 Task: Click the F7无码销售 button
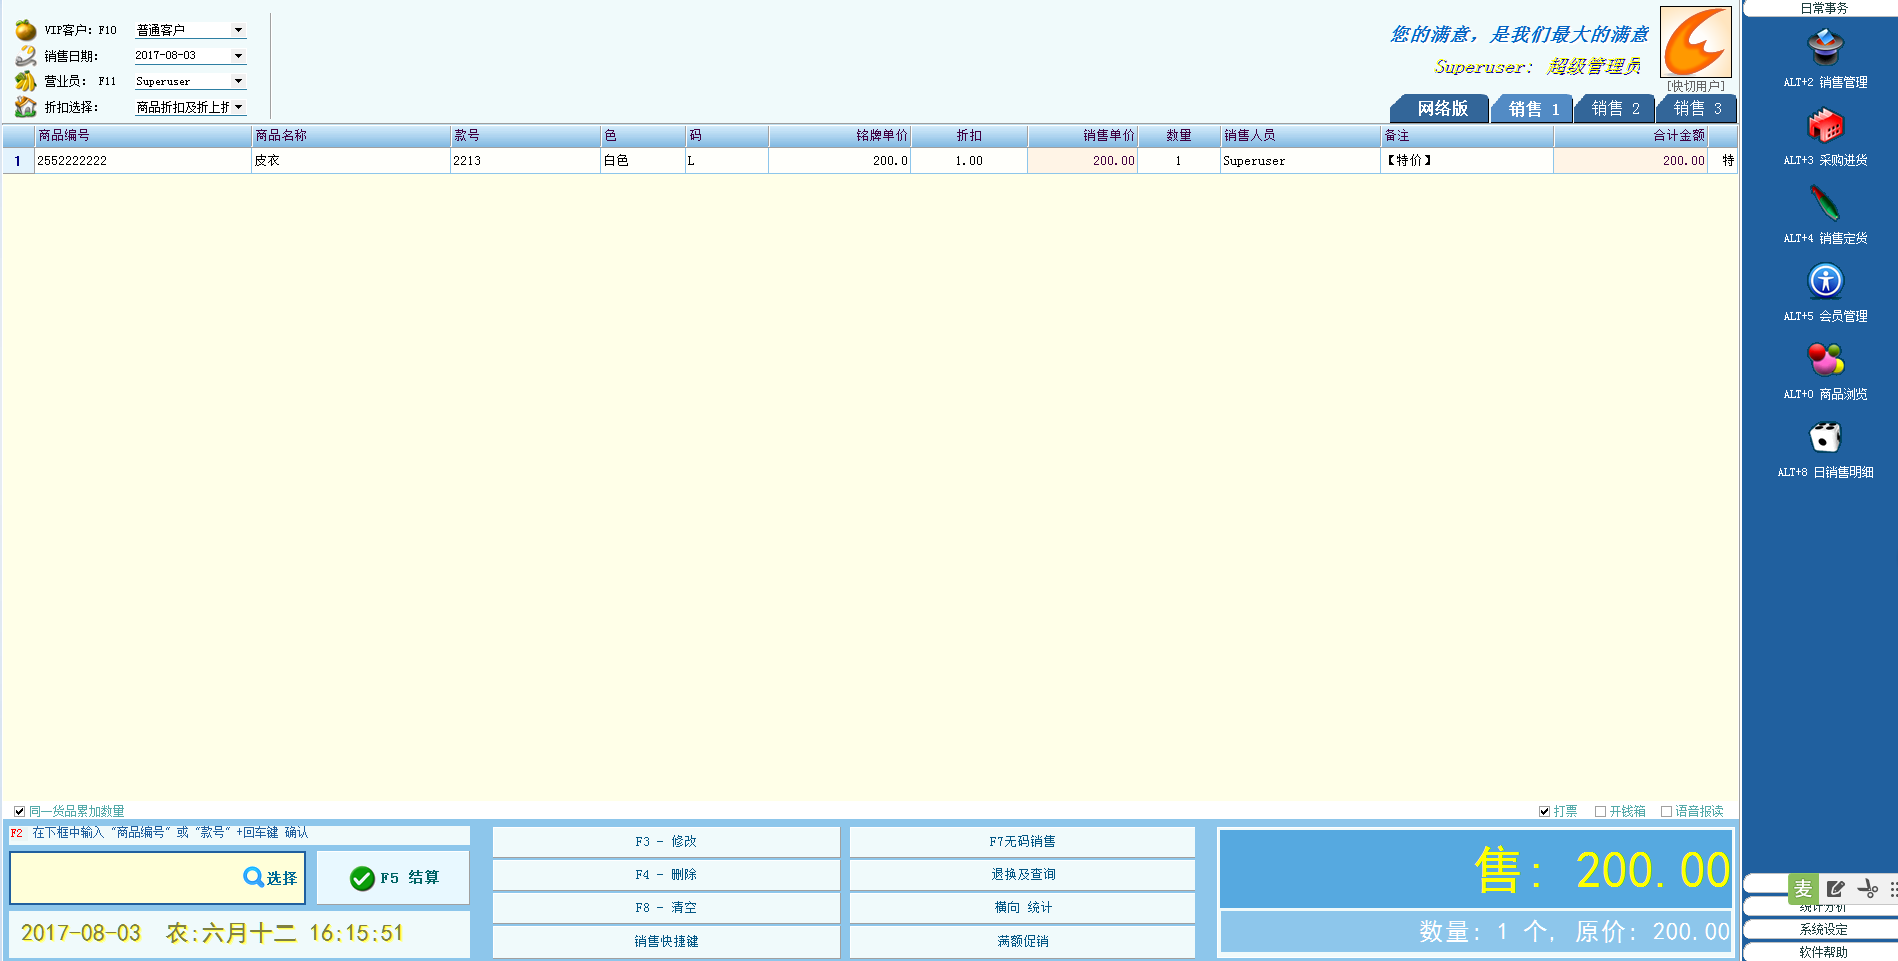(x=1022, y=842)
